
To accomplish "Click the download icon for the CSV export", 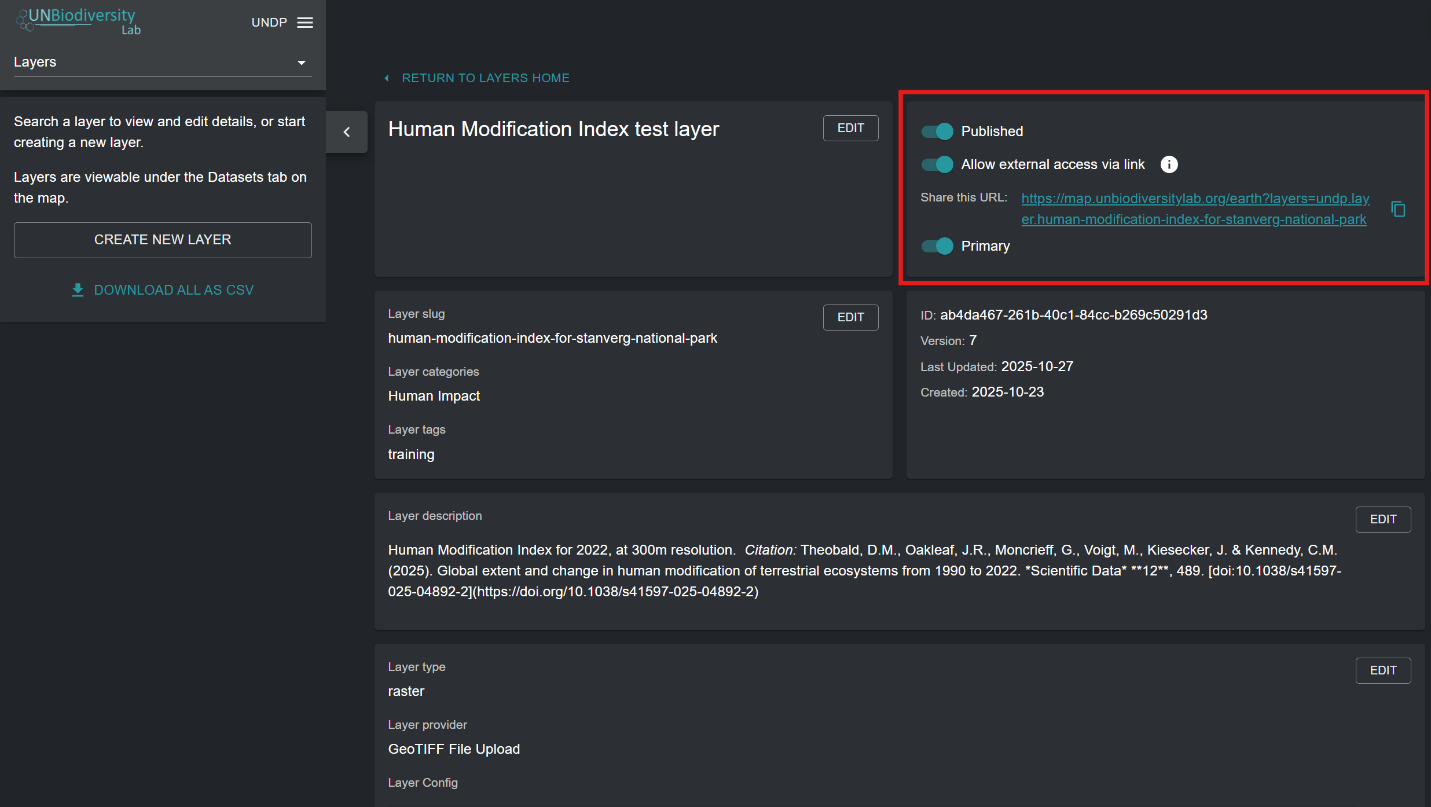I will click(78, 290).
